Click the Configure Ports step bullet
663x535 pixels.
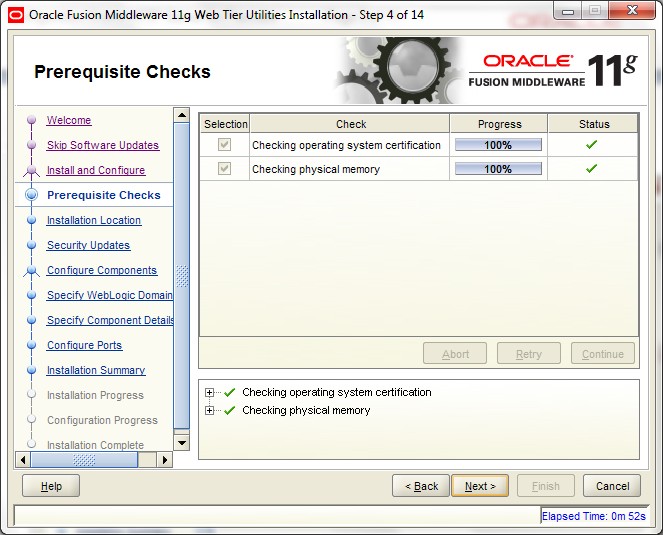[x=31, y=345]
